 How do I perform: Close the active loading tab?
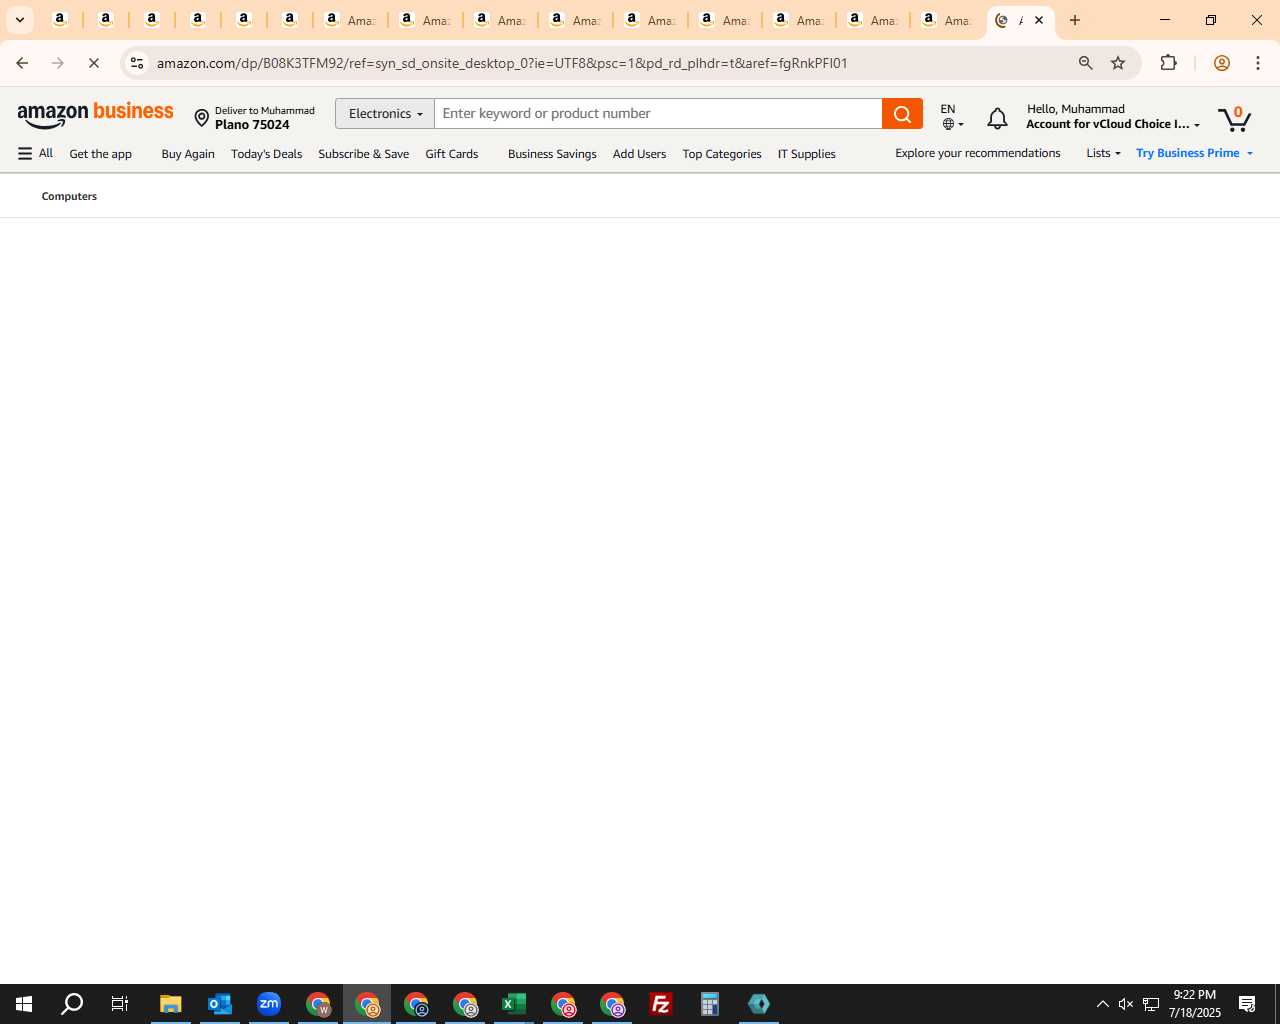pyautogui.click(x=1039, y=20)
